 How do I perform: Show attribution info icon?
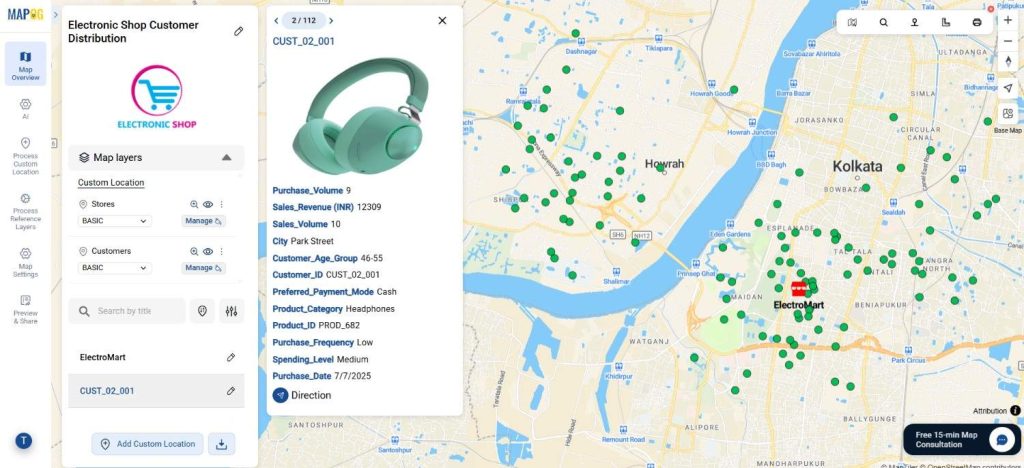coord(1016,411)
